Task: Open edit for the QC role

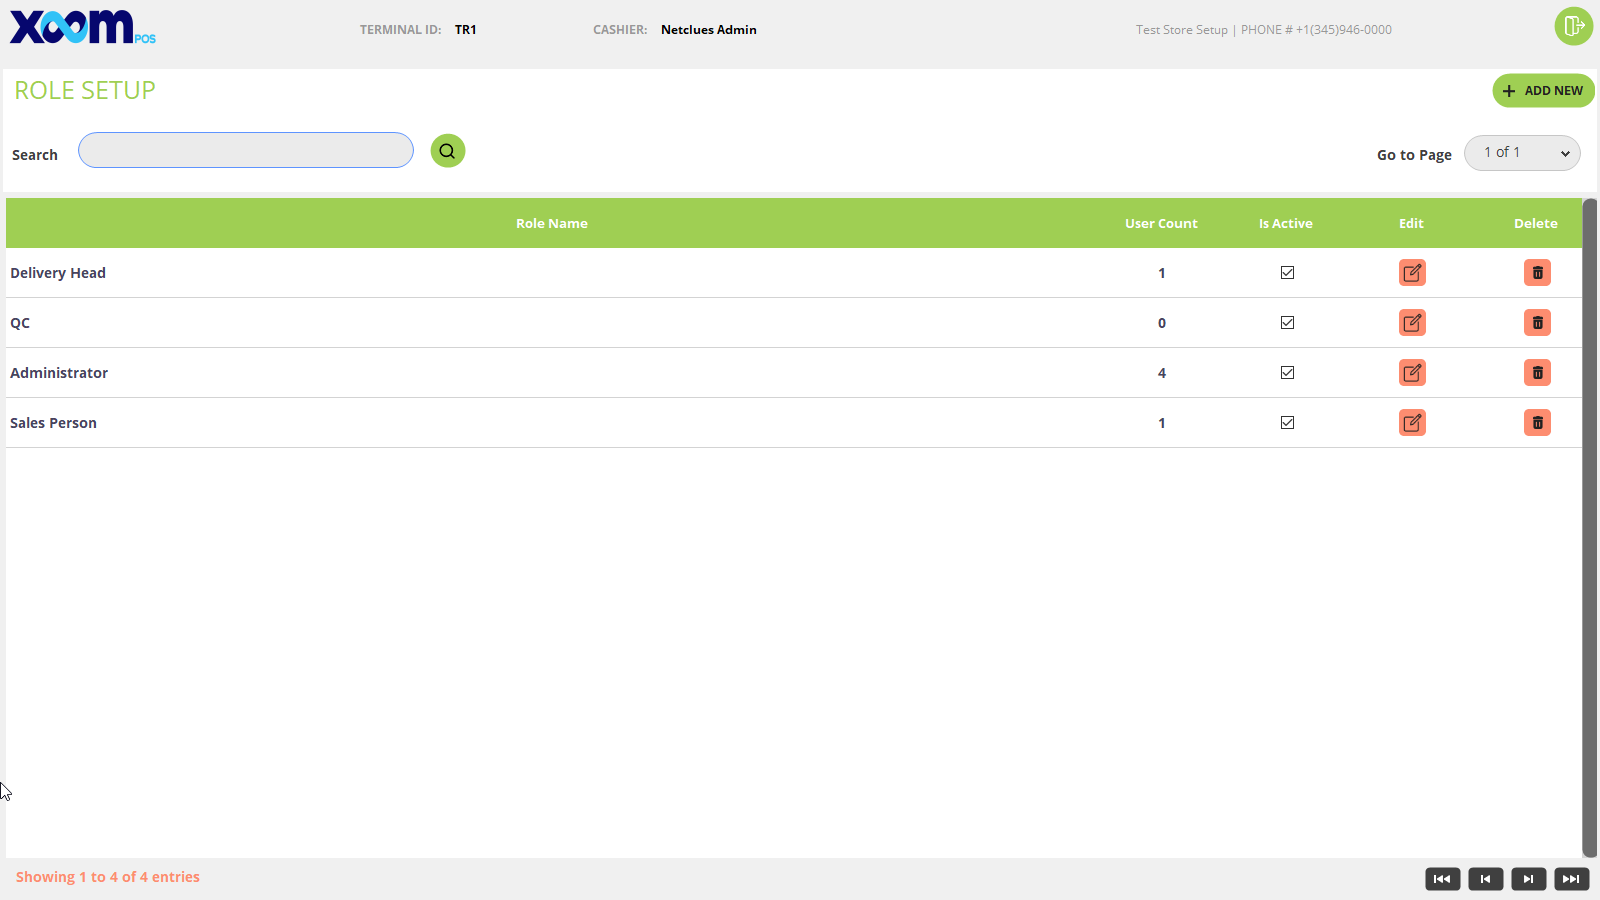Action: tap(1412, 323)
